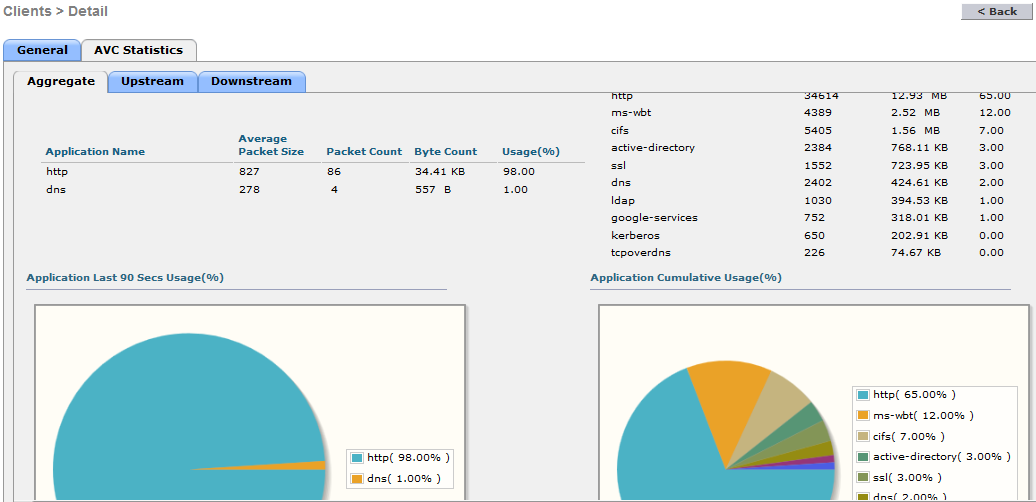This screenshot has height=502, width=1036.
Task: Click the http( 65.00% ) legend color box
Action: tap(863, 395)
